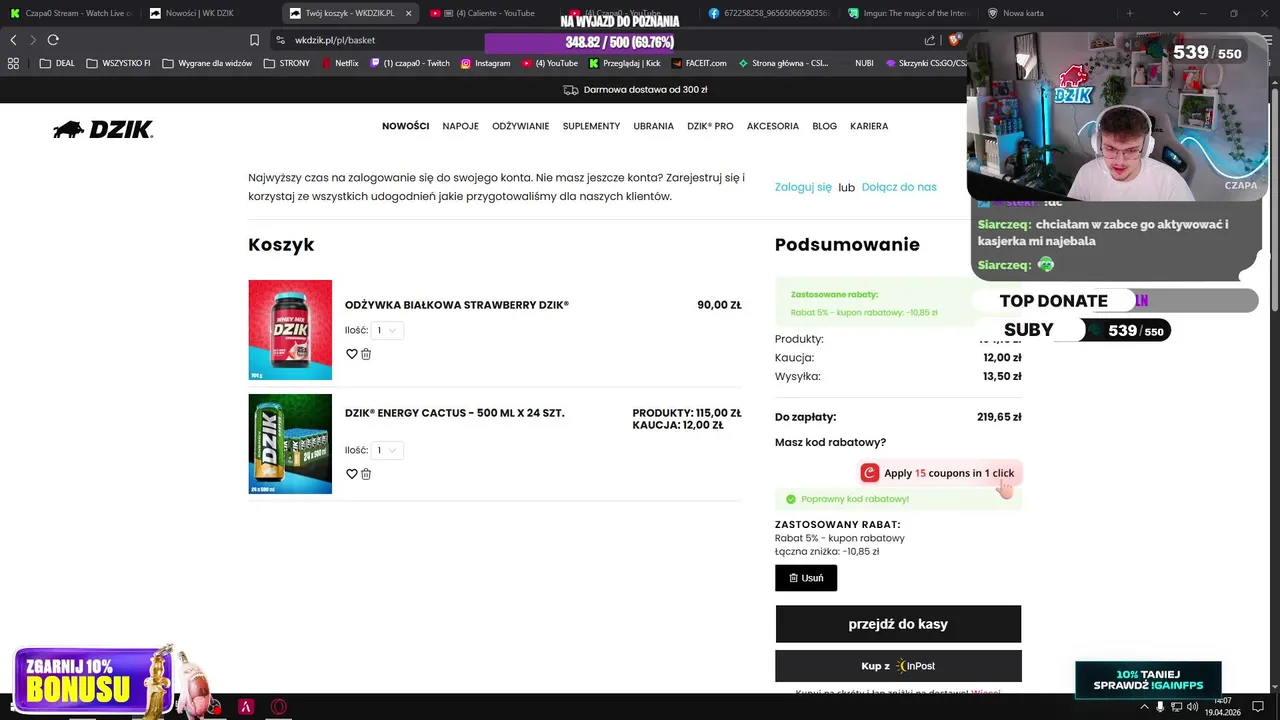This screenshot has height=720, width=1280.
Task: Click Kup z InPost button
Action: (898, 666)
